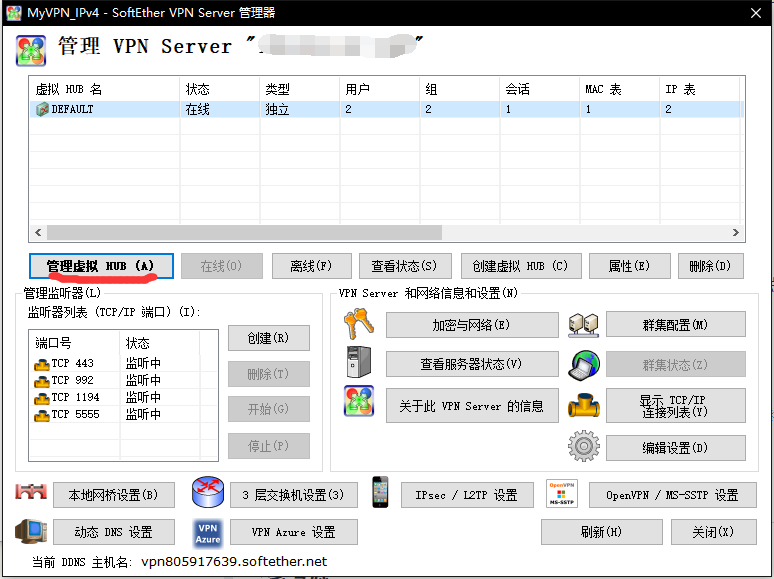This screenshot has width=774, height=579.
Task: Click the 类型 column header
Action: 300,89
